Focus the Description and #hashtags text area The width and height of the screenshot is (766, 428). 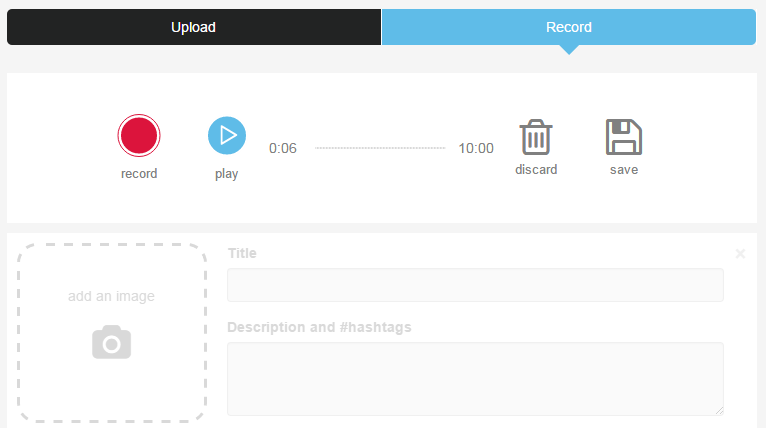(475, 379)
